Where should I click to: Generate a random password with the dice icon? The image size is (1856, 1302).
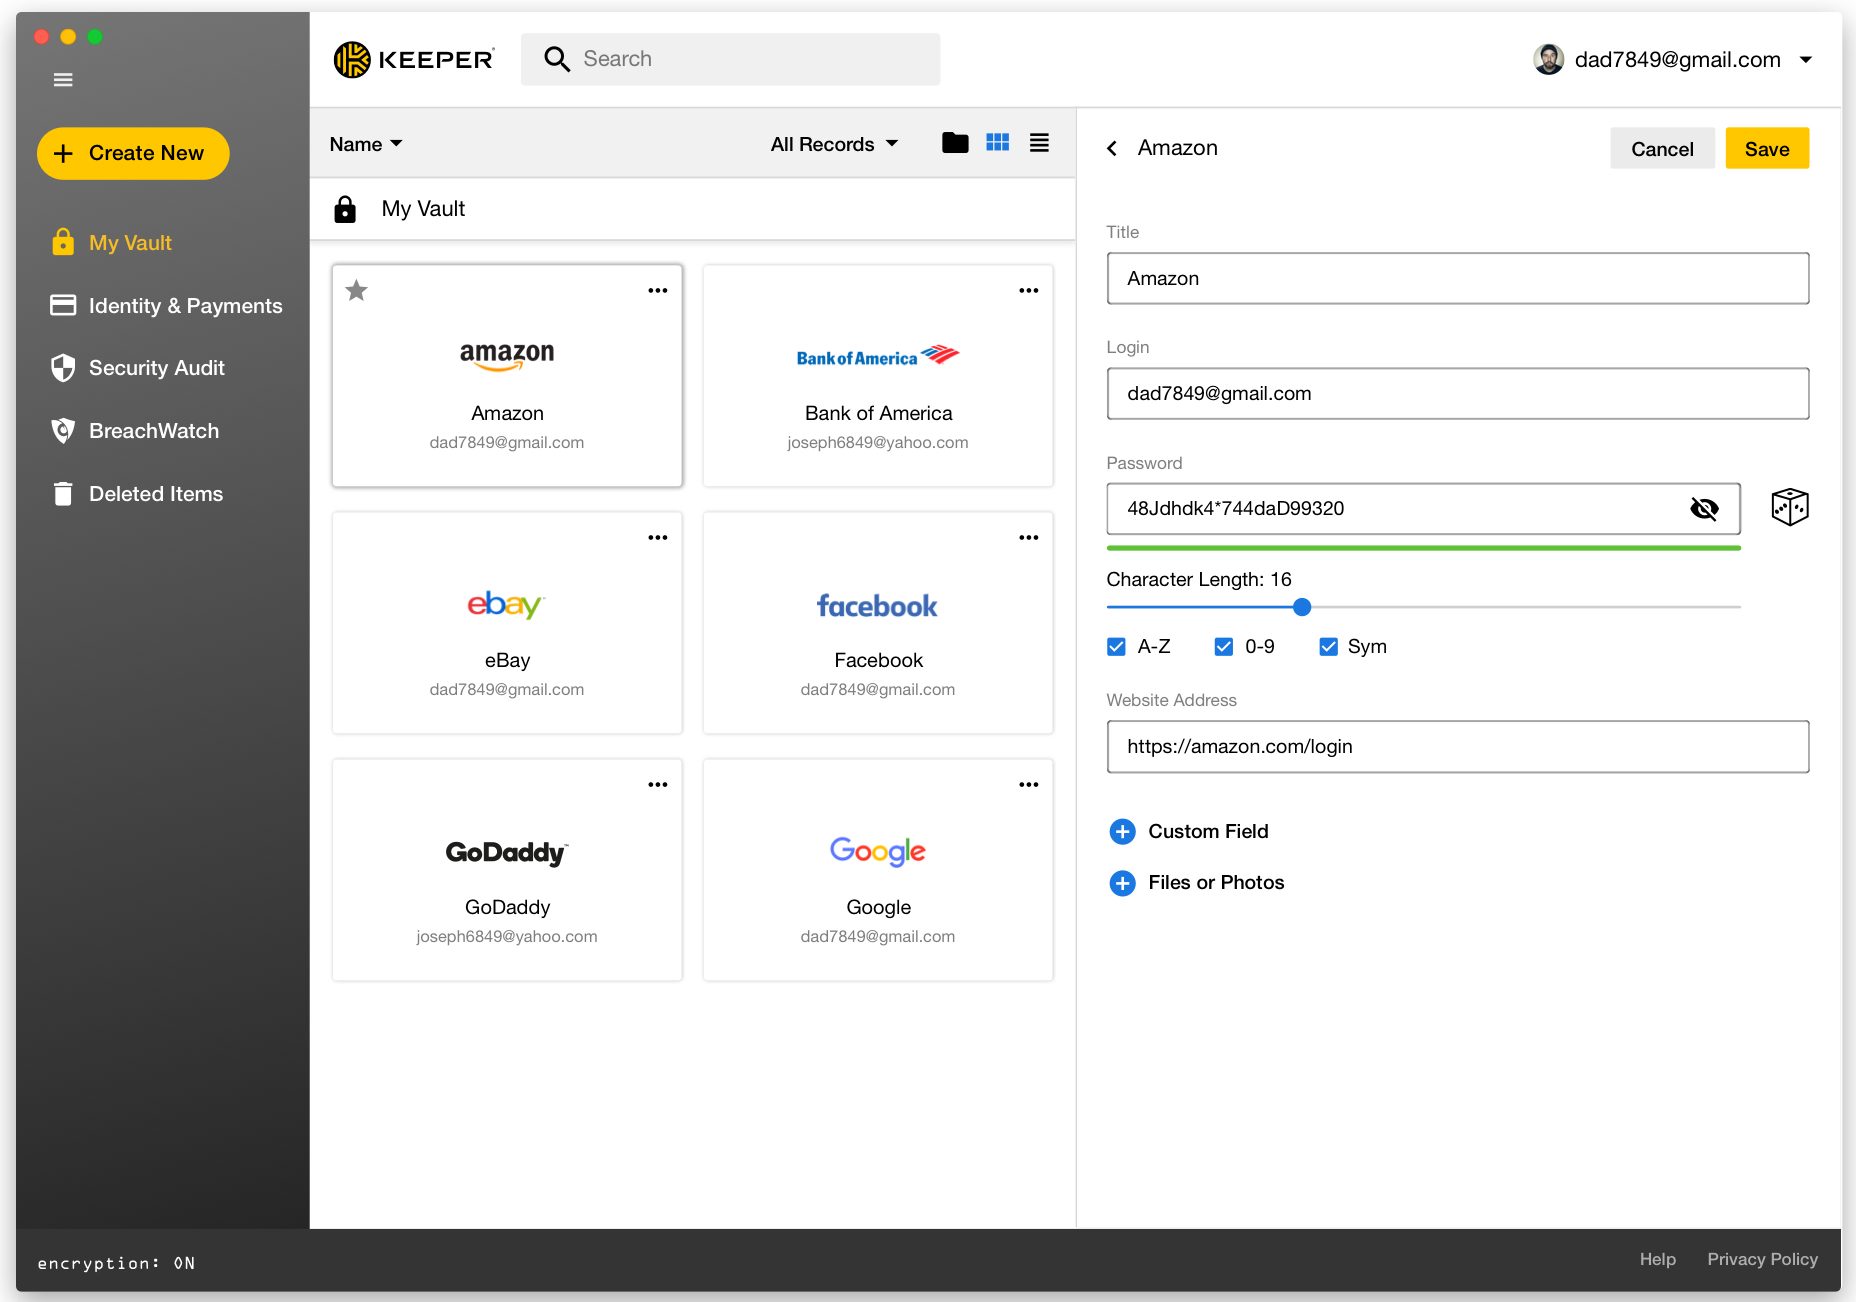[1789, 508]
